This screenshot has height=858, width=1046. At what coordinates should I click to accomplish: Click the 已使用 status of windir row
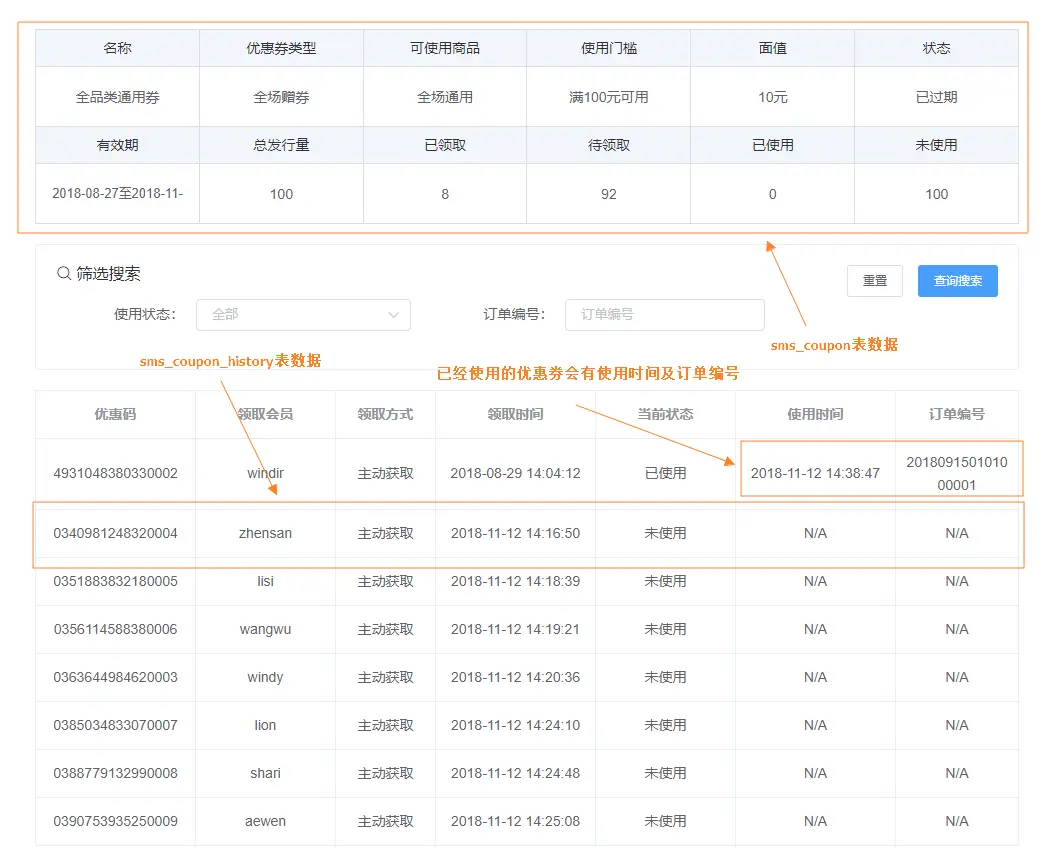pos(665,473)
